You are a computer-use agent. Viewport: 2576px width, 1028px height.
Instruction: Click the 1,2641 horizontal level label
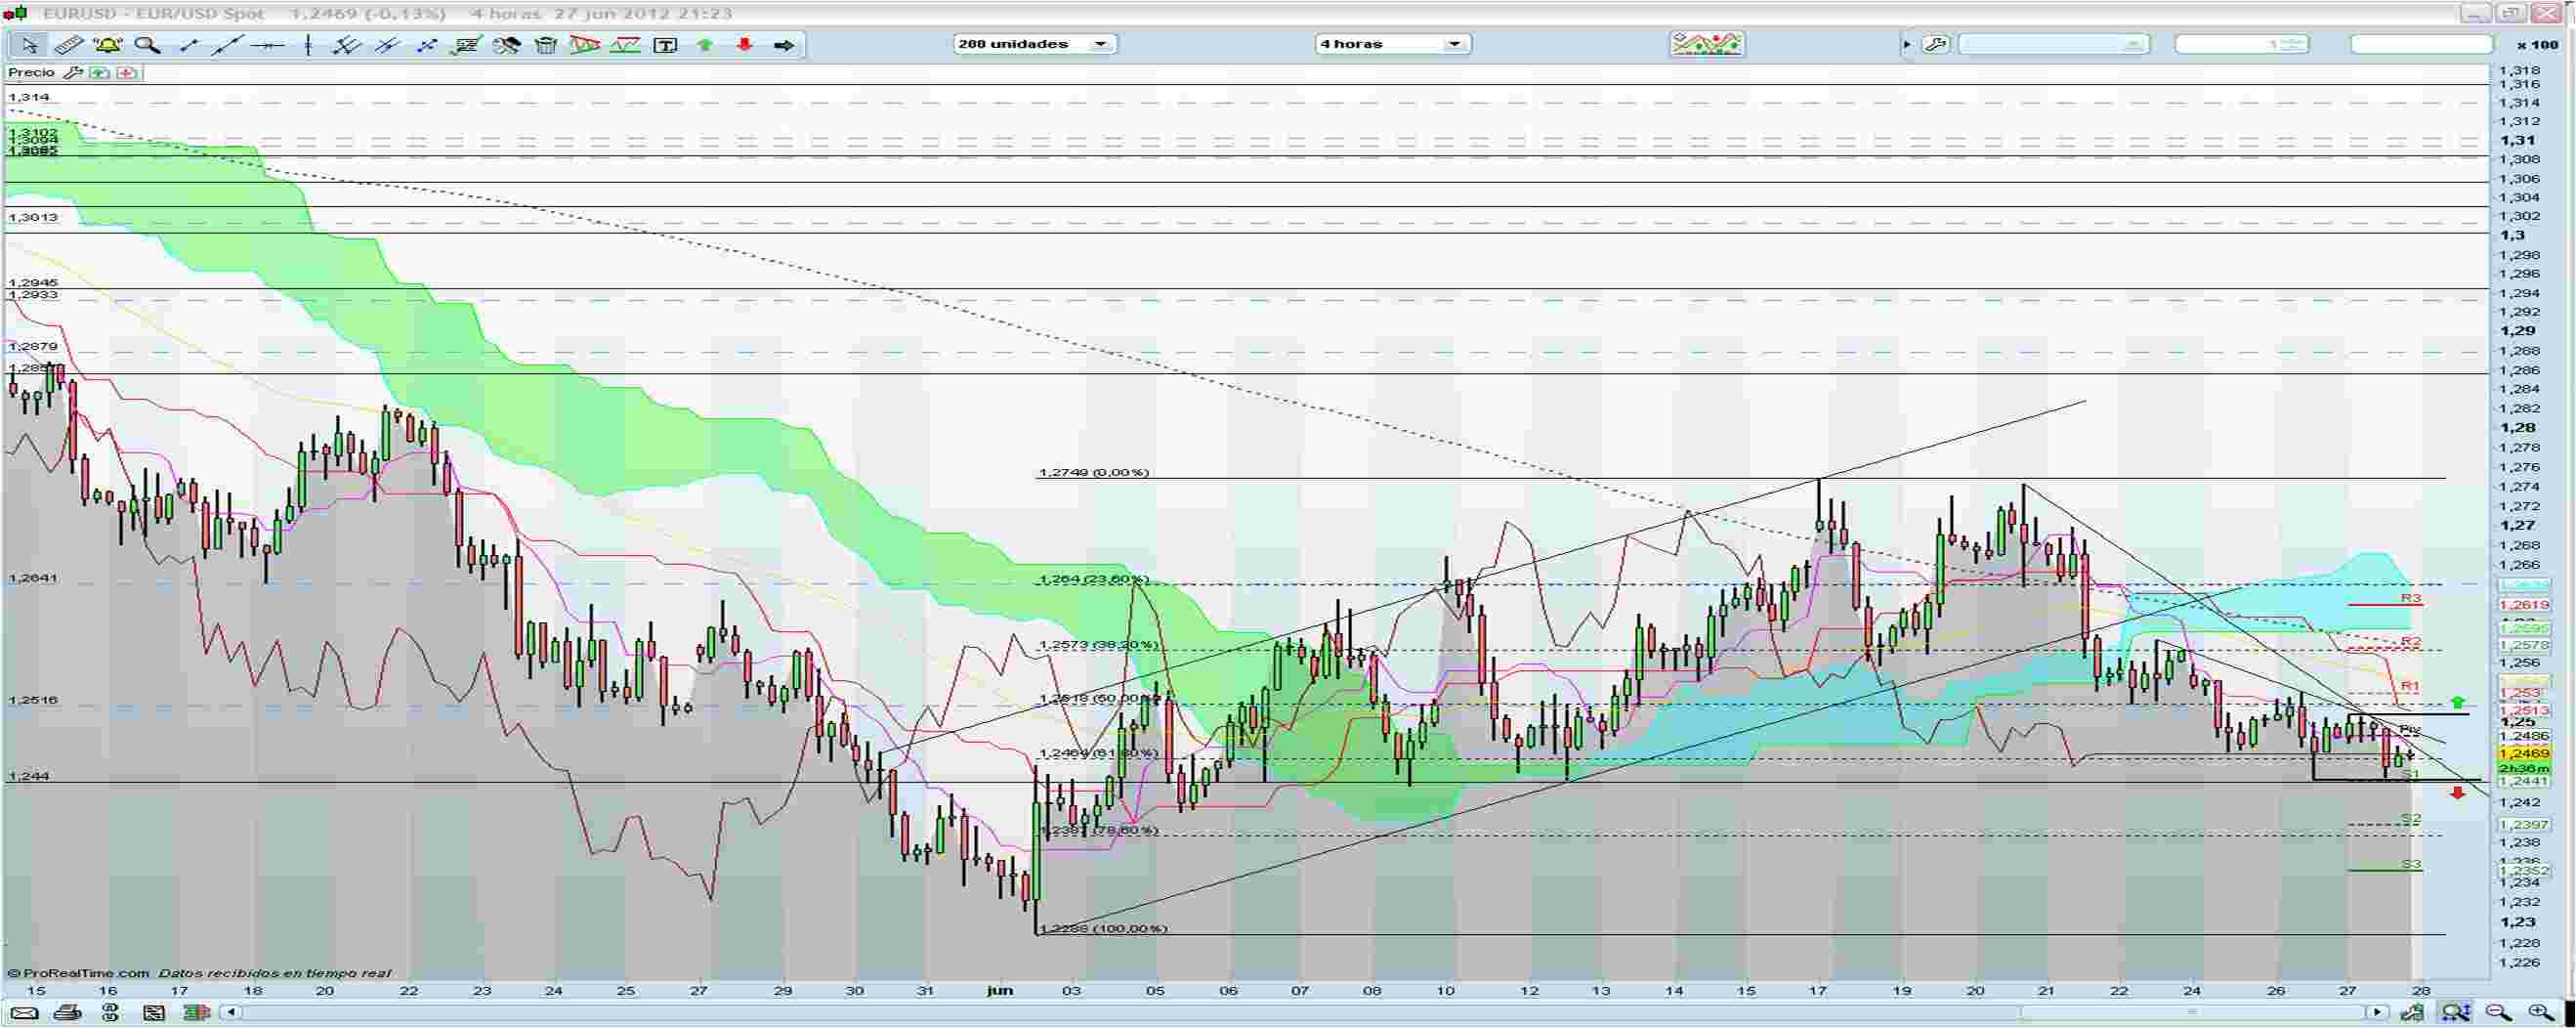(x=33, y=578)
